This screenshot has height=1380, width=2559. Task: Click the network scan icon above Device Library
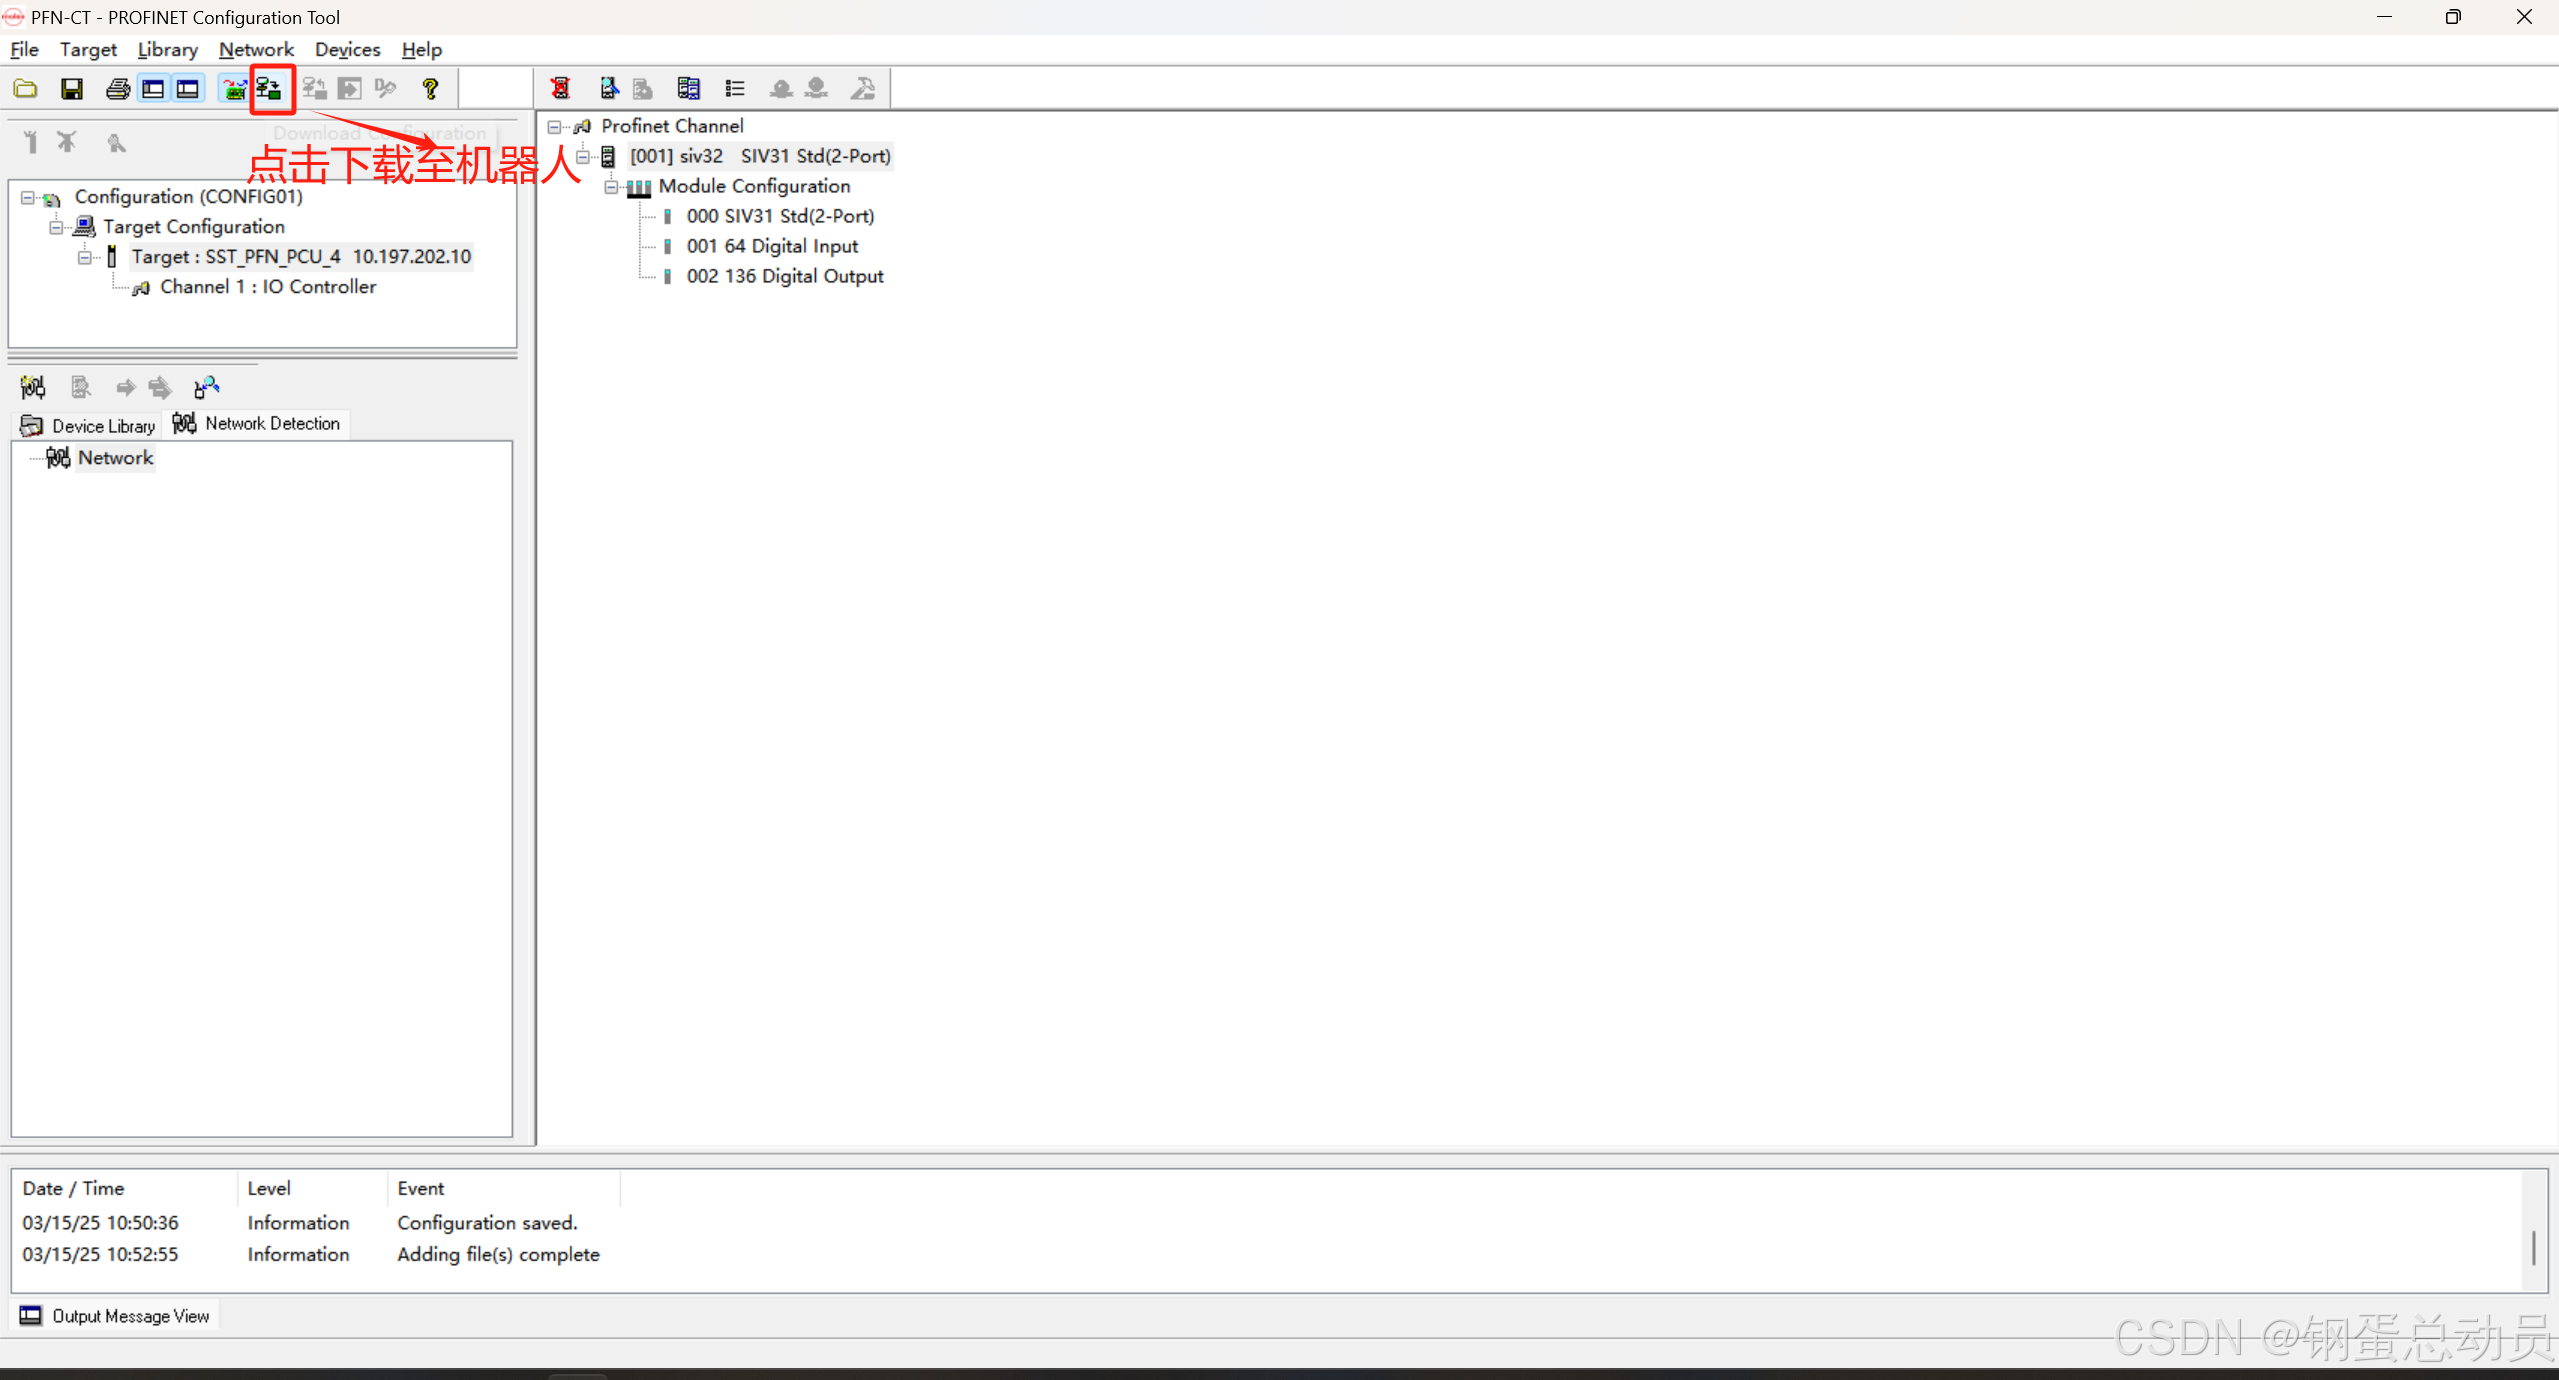pyautogui.click(x=33, y=387)
